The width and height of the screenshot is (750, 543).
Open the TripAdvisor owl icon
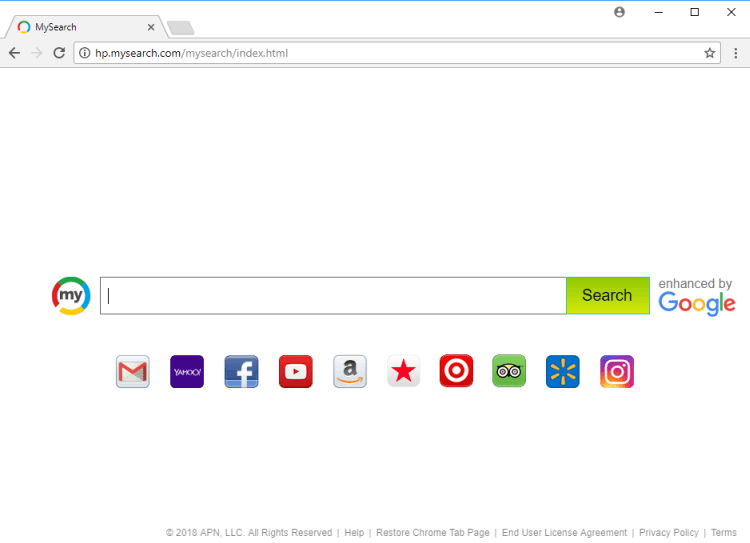pos(509,371)
